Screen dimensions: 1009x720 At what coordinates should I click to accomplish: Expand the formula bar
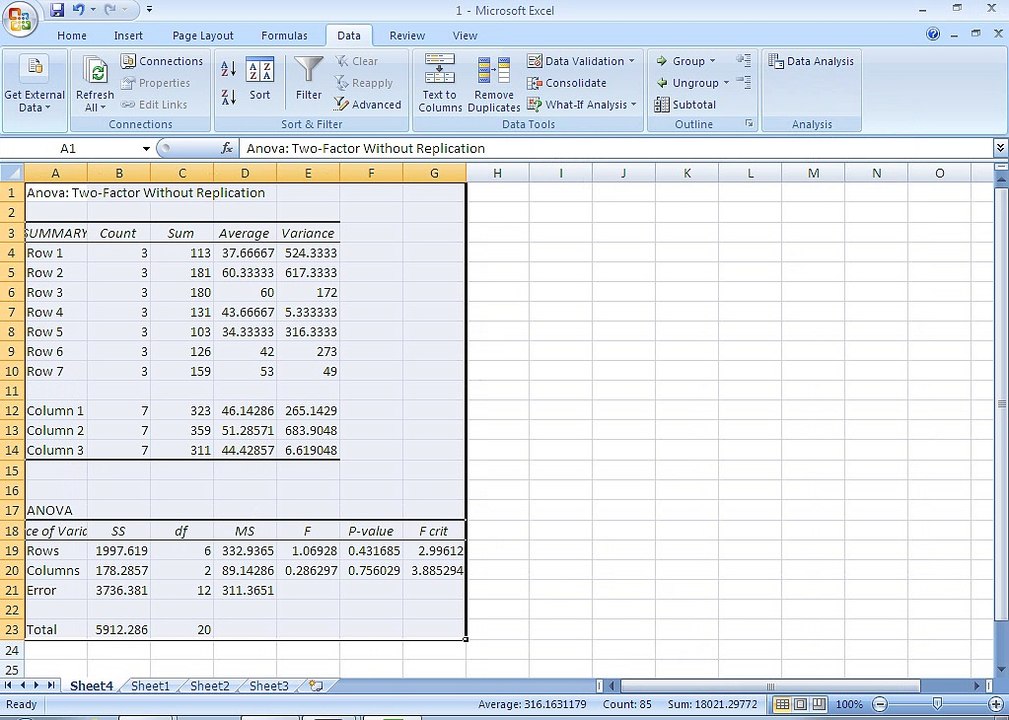tap(1000, 148)
